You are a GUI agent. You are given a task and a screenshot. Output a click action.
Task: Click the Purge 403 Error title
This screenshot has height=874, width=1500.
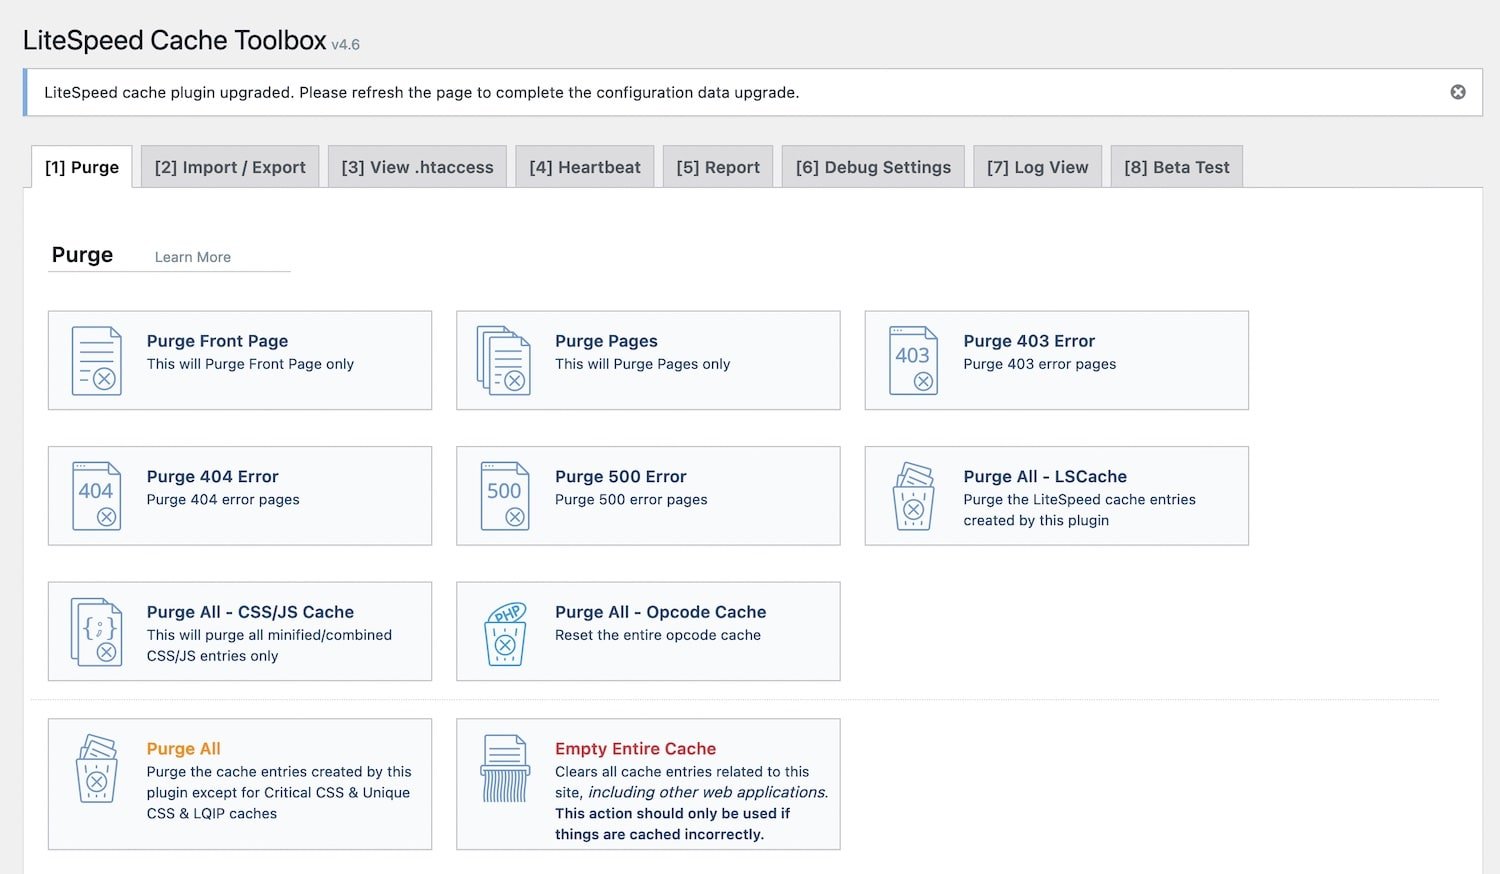point(1029,341)
